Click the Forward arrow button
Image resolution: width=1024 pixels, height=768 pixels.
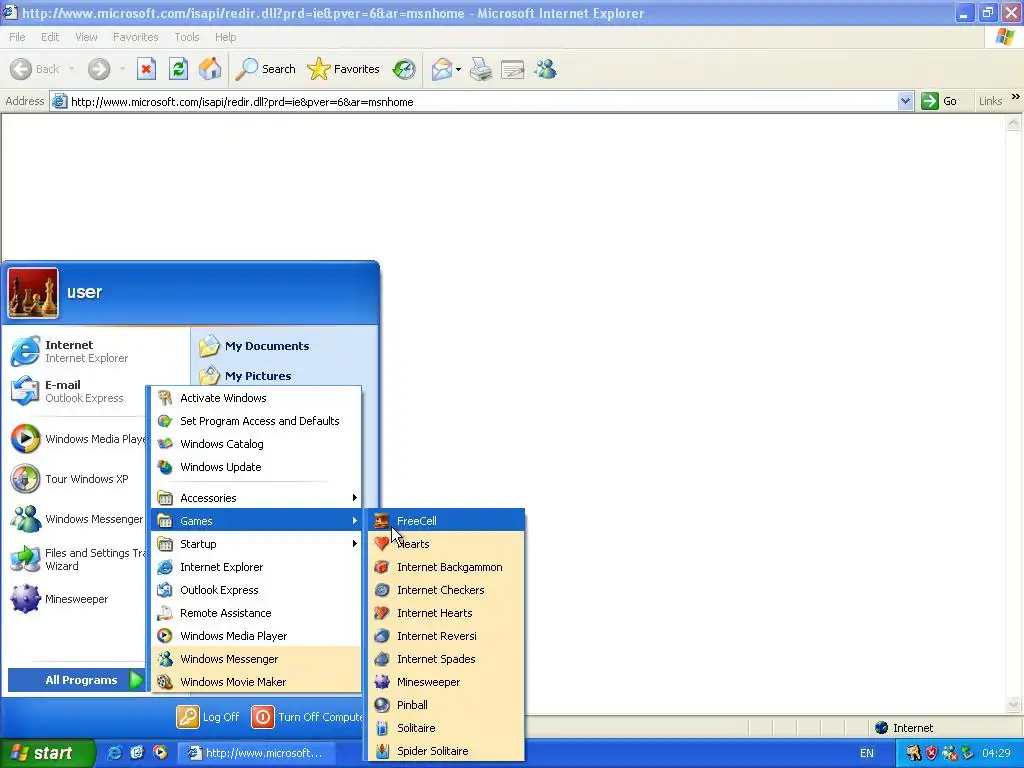99,69
